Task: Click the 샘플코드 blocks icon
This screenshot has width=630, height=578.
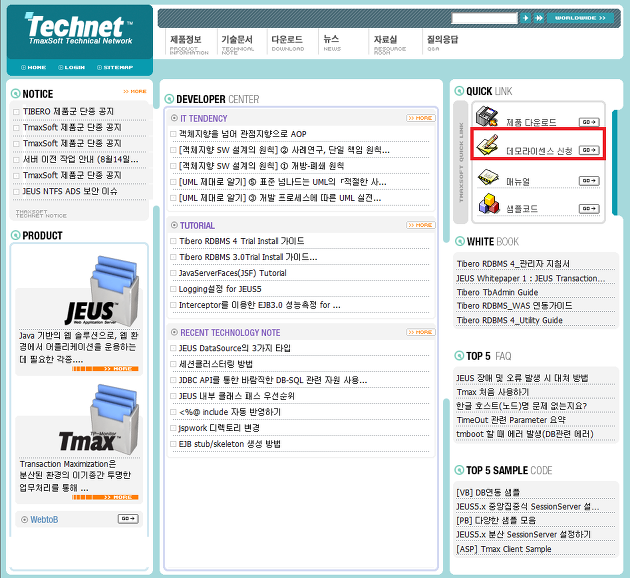Action: (489, 204)
